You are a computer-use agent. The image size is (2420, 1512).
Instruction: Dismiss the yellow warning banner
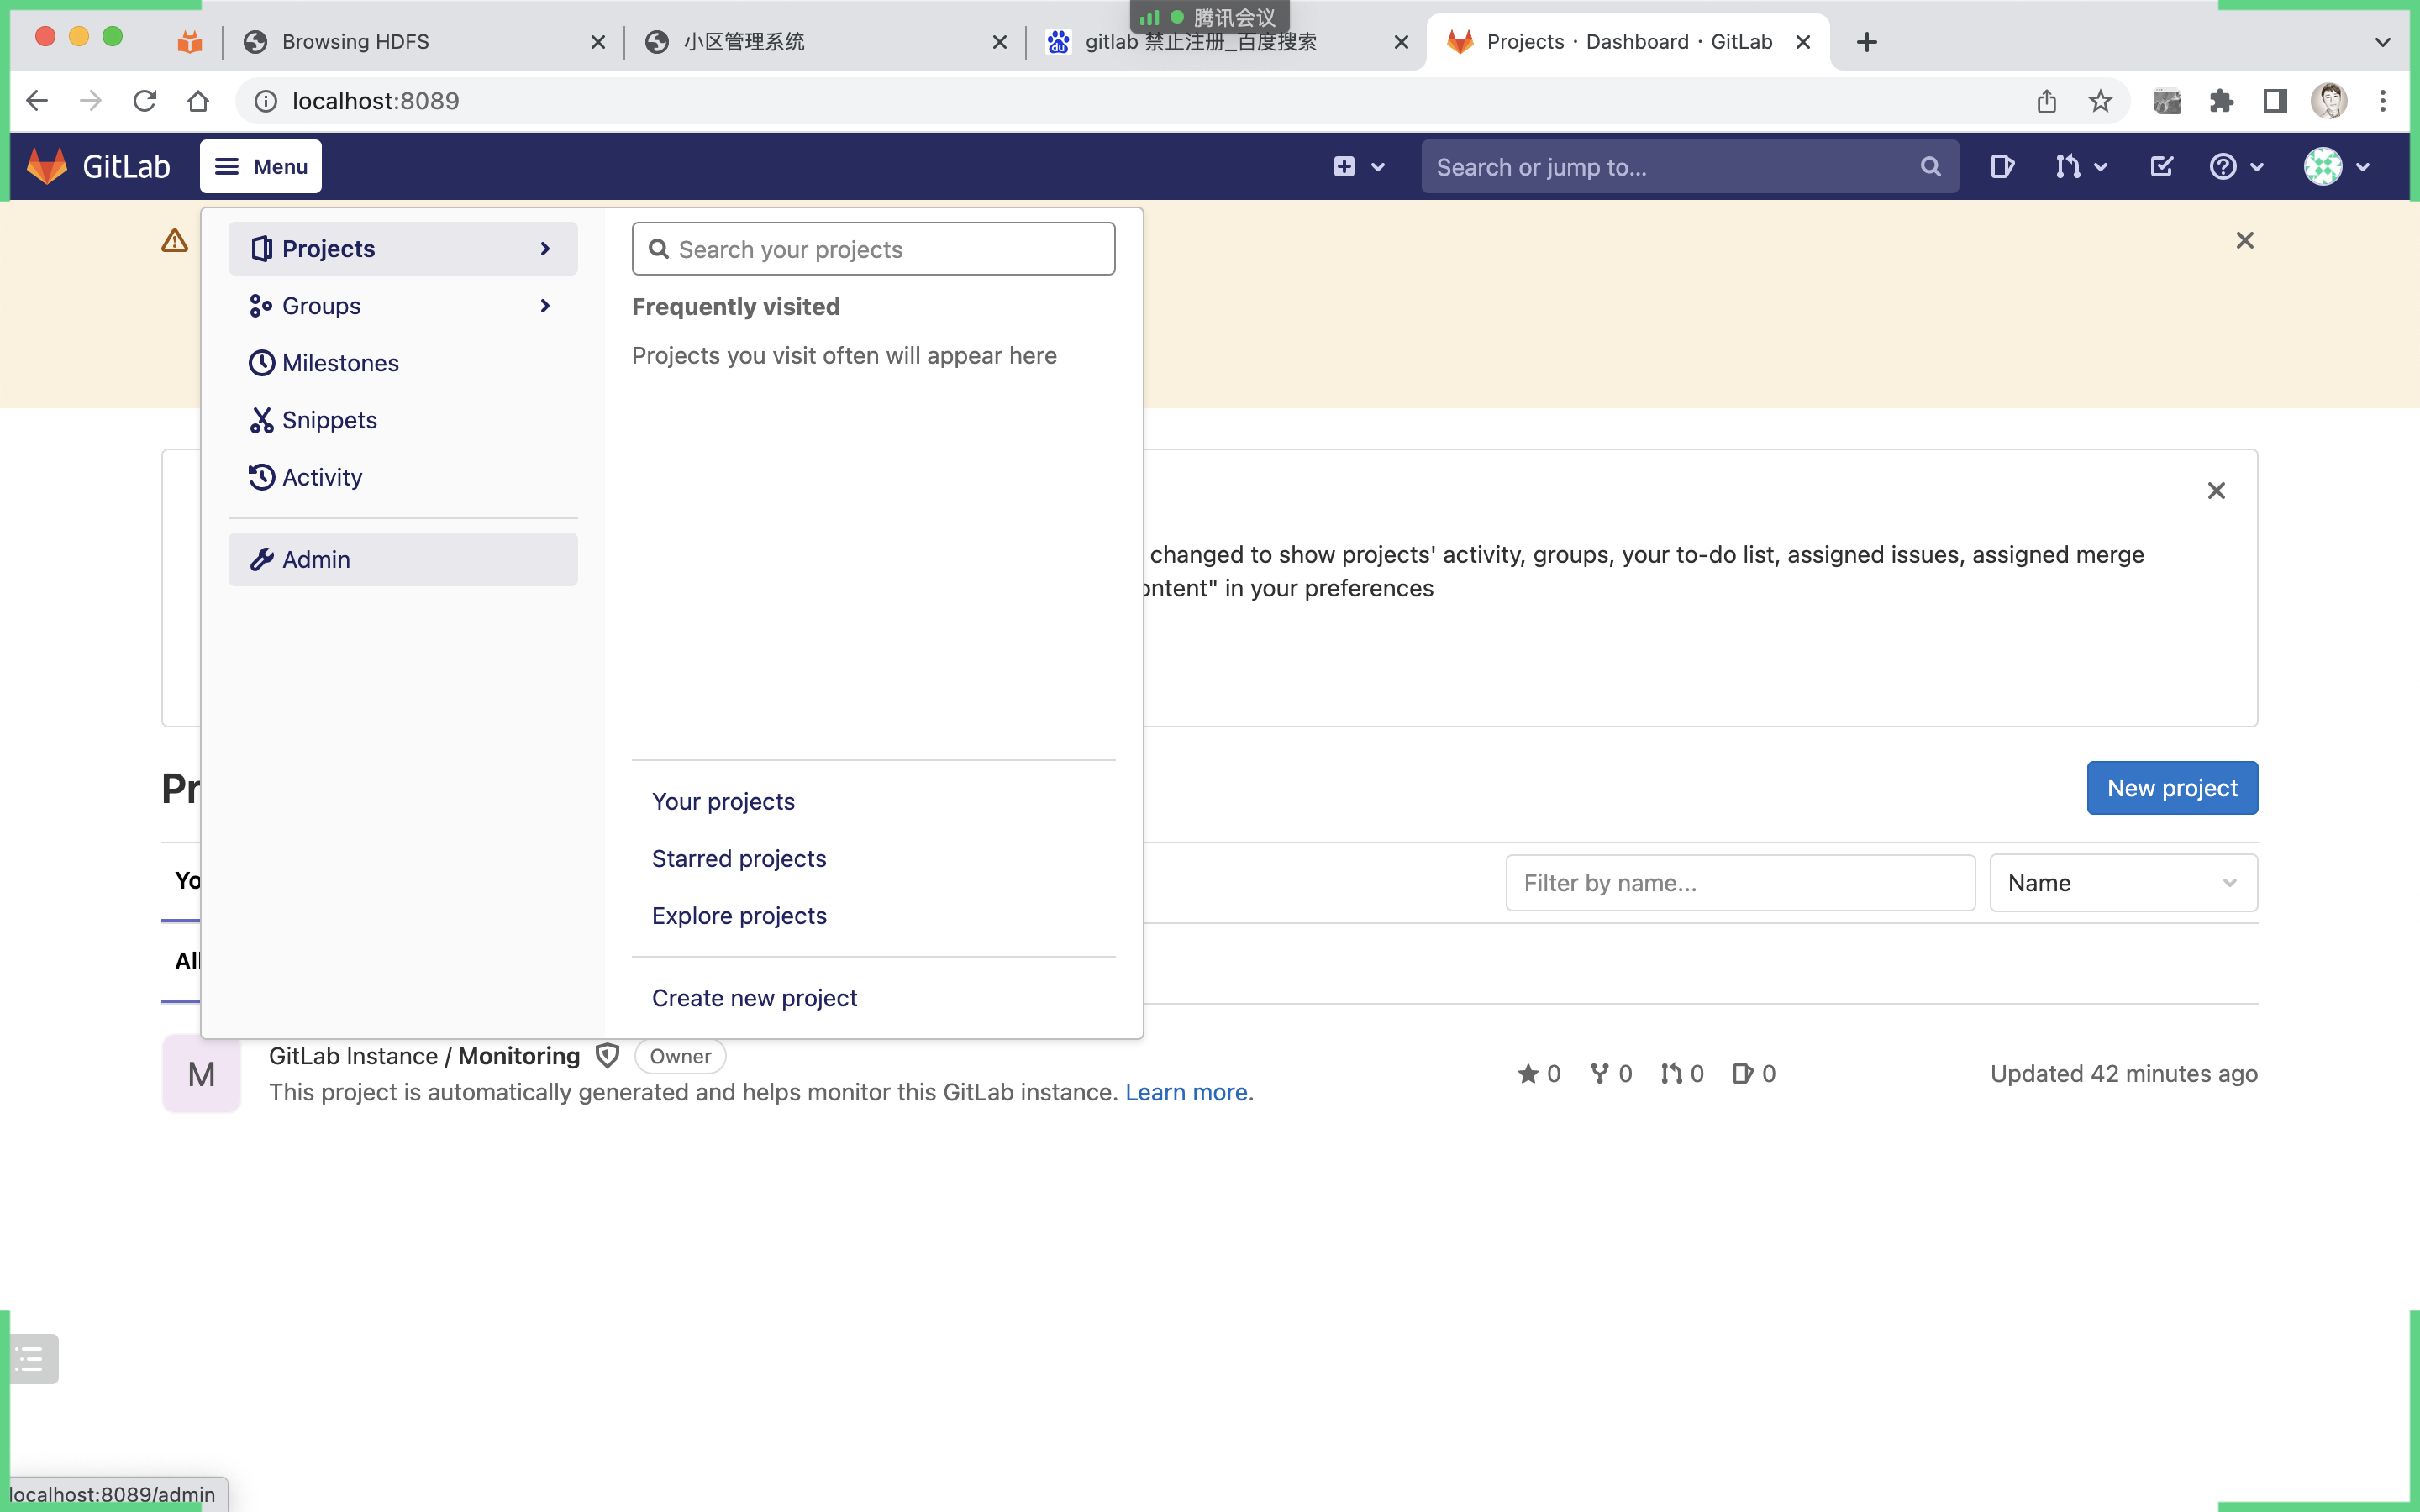tap(2244, 240)
